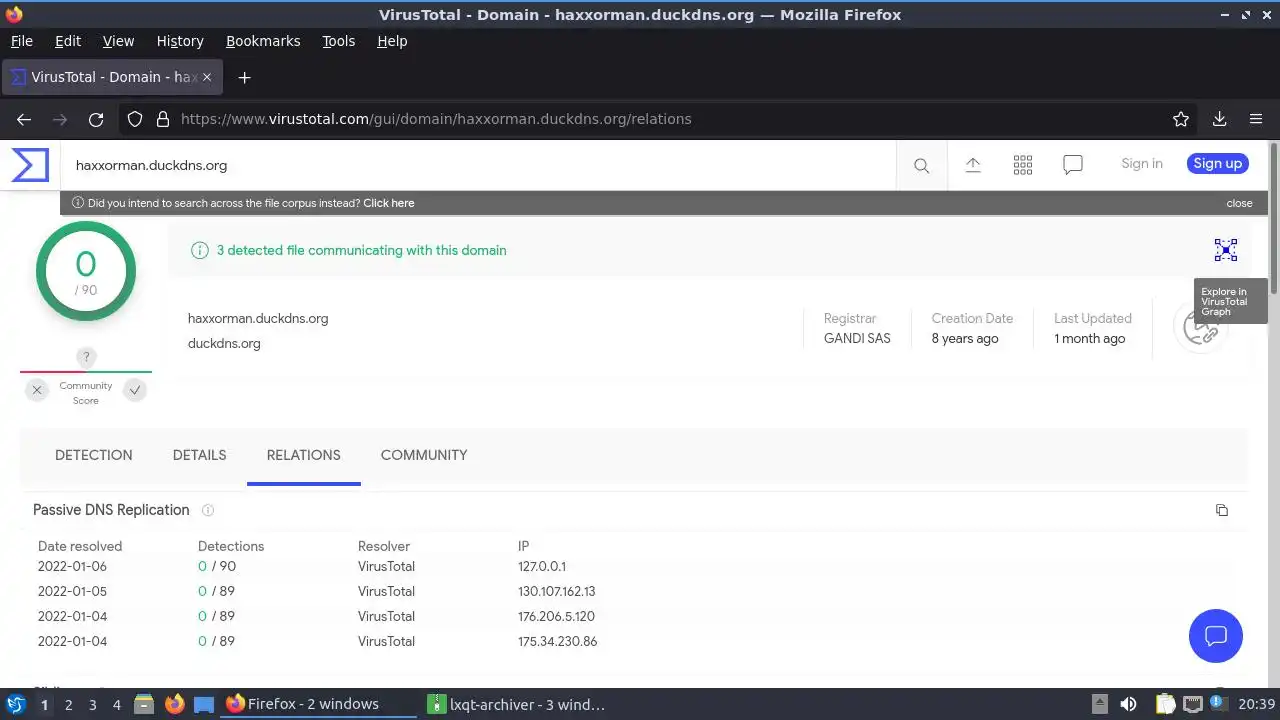Reload the current page
Screen dimensions: 1280x720
(x=96, y=119)
